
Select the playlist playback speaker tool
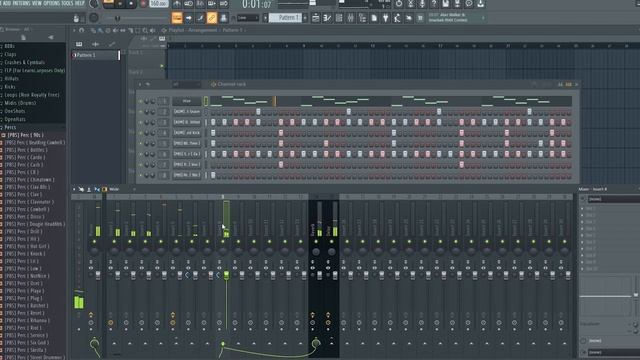(x=152, y=30)
